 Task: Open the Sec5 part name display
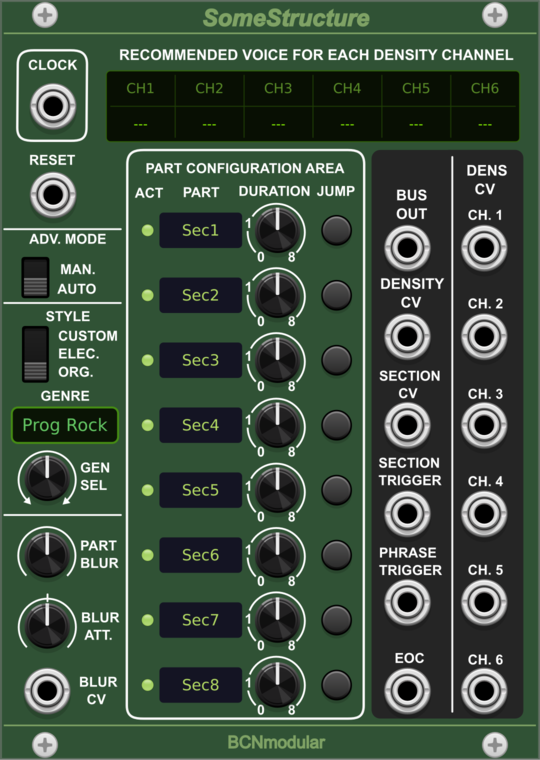tap(201, 490)
